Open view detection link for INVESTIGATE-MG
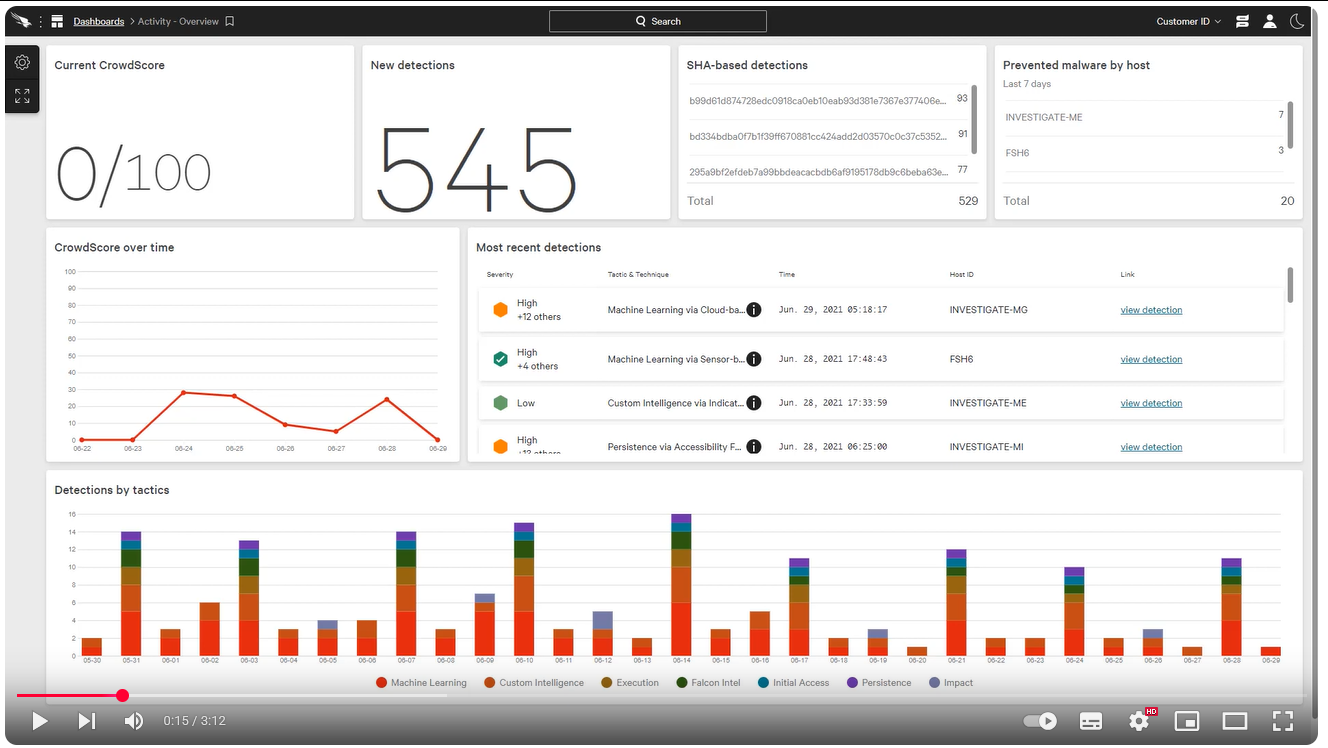 (x=1151, y=310)
